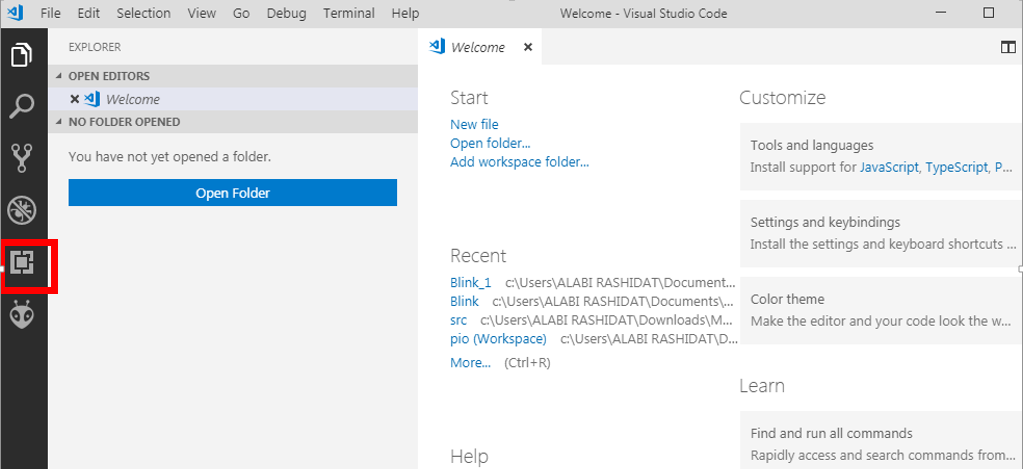1023x469 pixels.
Task: Open the Color theme card
Action: pyautogui.click(x=881, y=310)
